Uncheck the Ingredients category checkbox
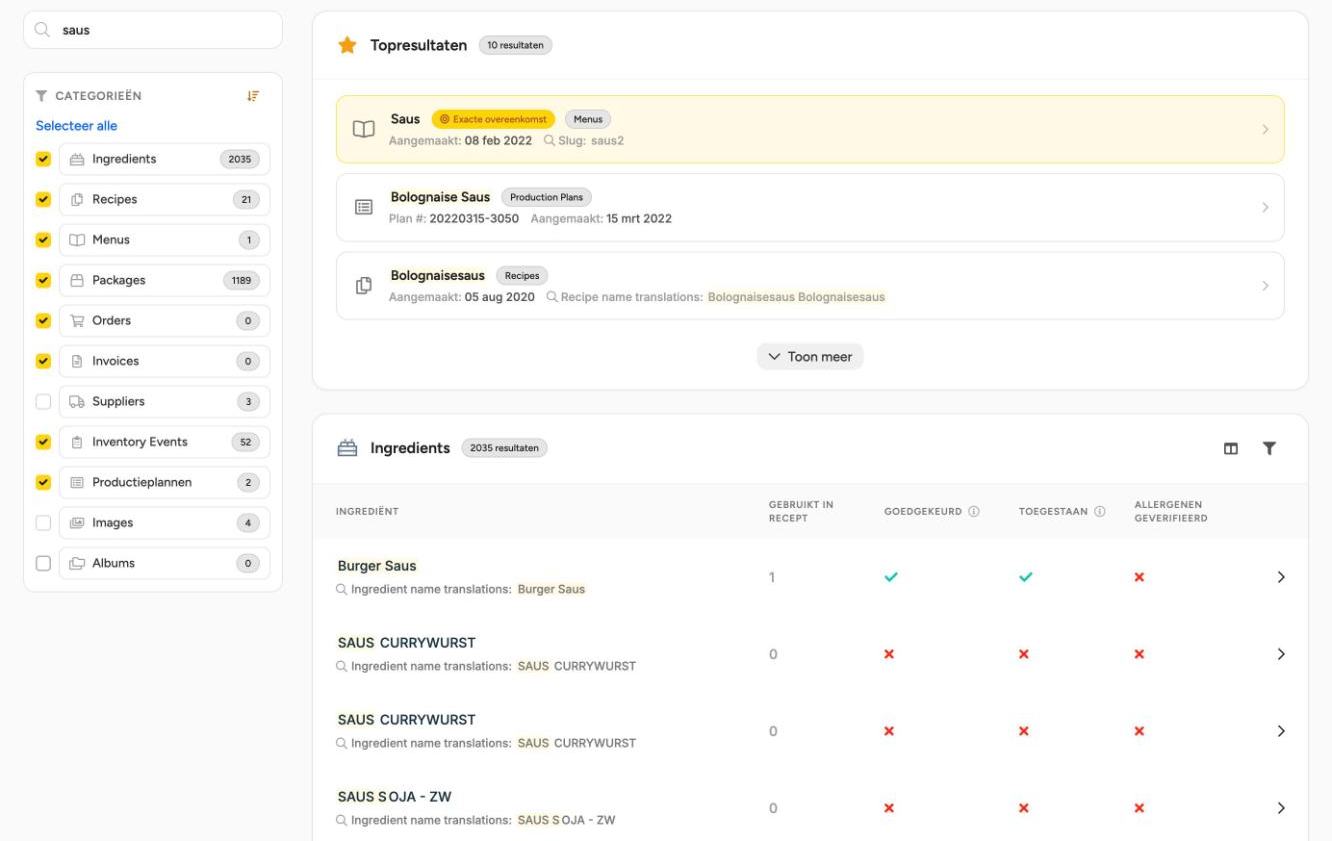The width and height of the screenshot is (1332, 841). coord(43,159)
